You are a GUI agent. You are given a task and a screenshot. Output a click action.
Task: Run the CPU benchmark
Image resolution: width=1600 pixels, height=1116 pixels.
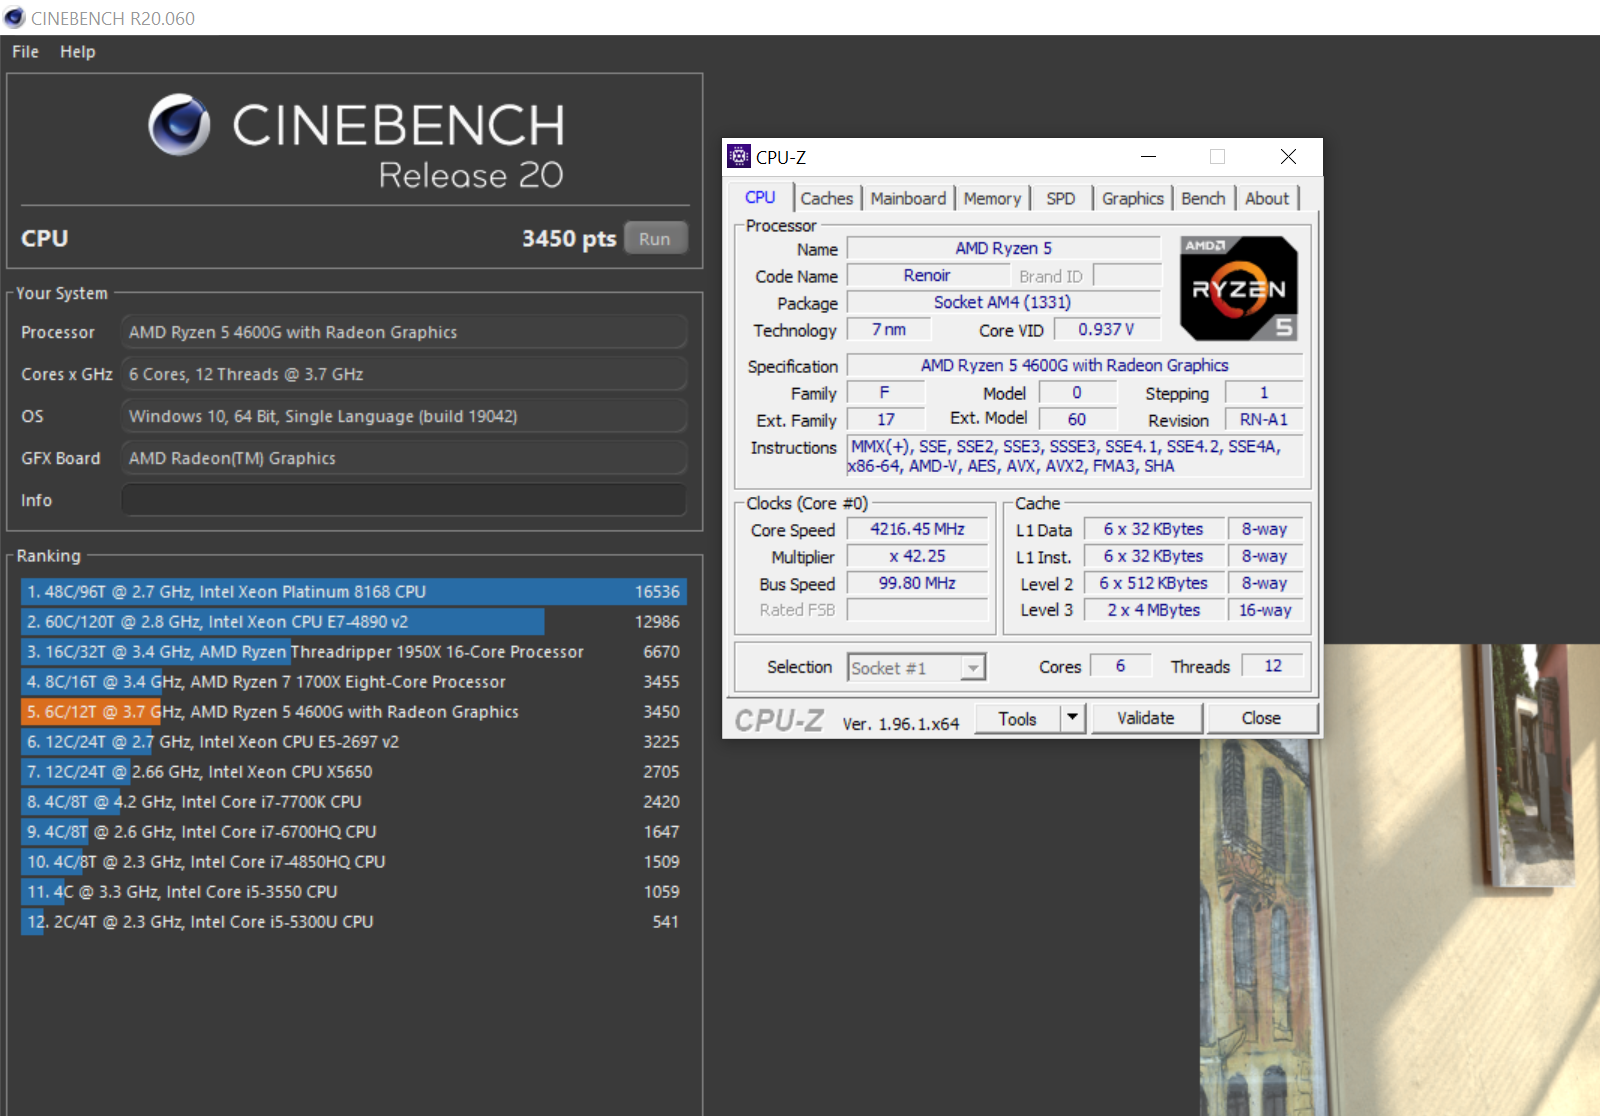[x=655, y=239]
